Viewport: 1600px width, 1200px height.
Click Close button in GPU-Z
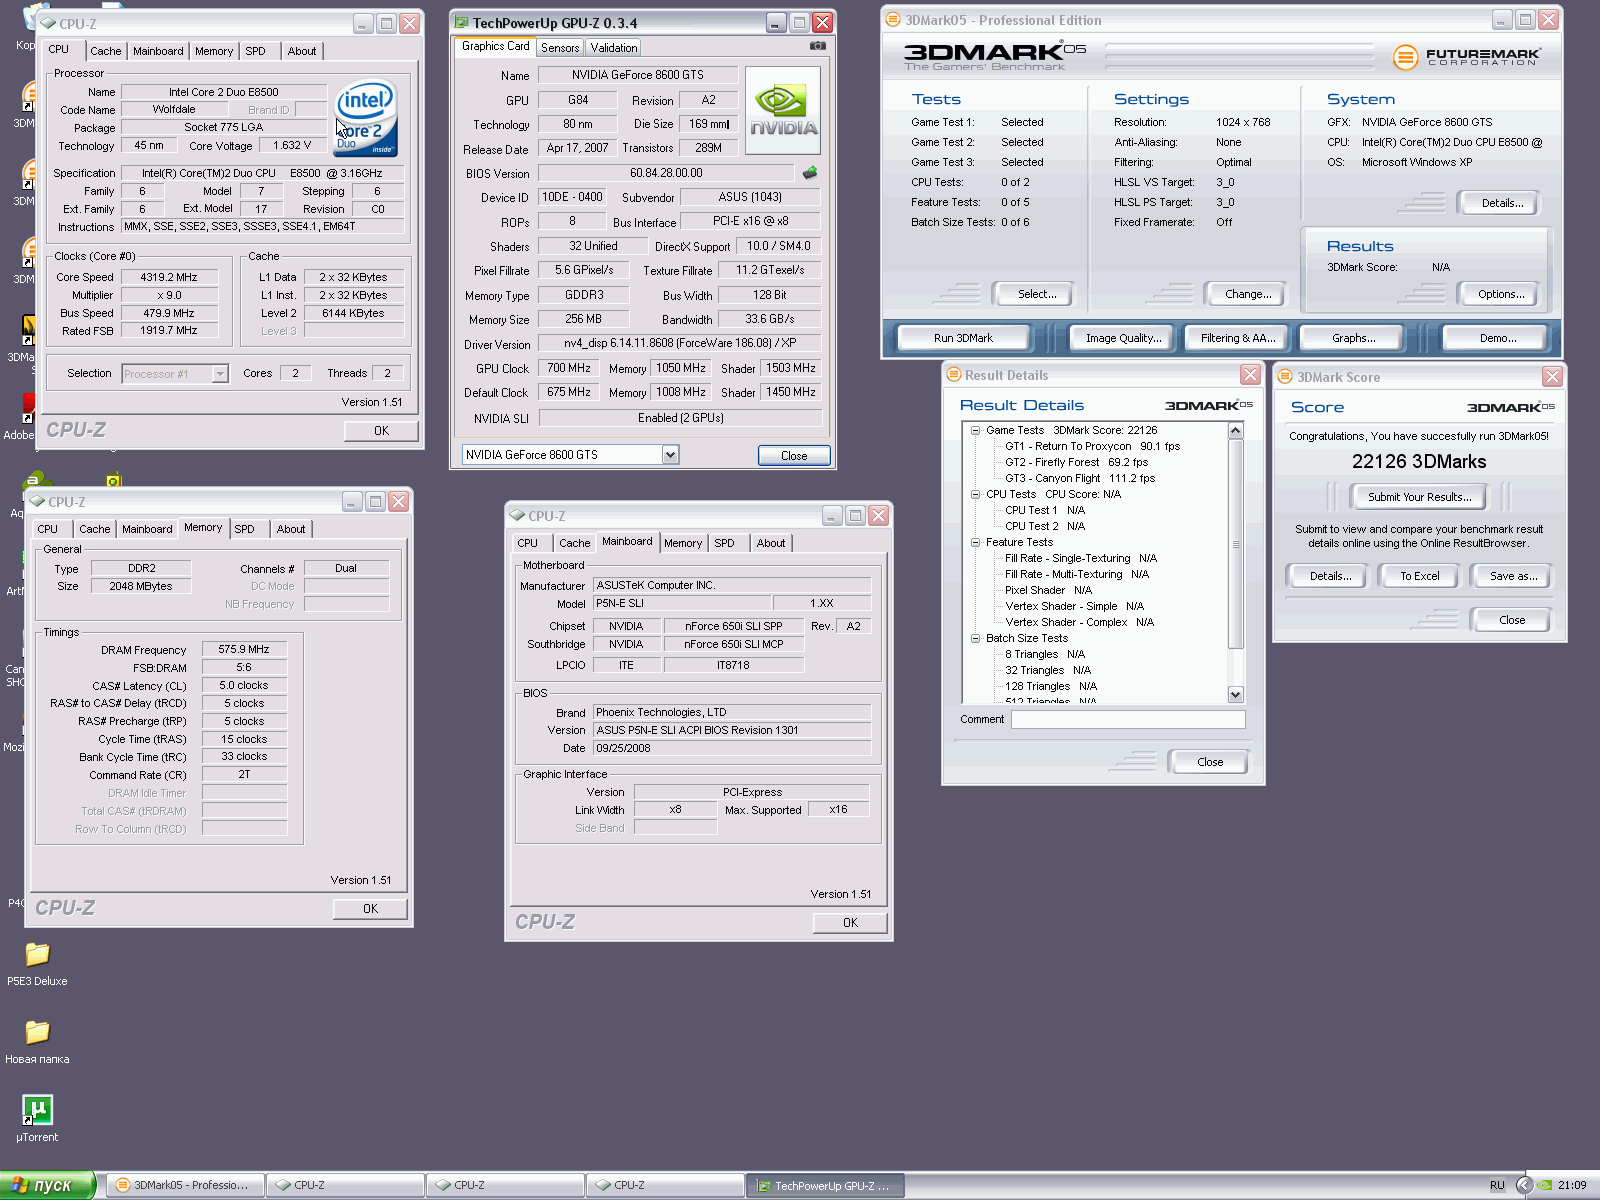pos(794,456)
